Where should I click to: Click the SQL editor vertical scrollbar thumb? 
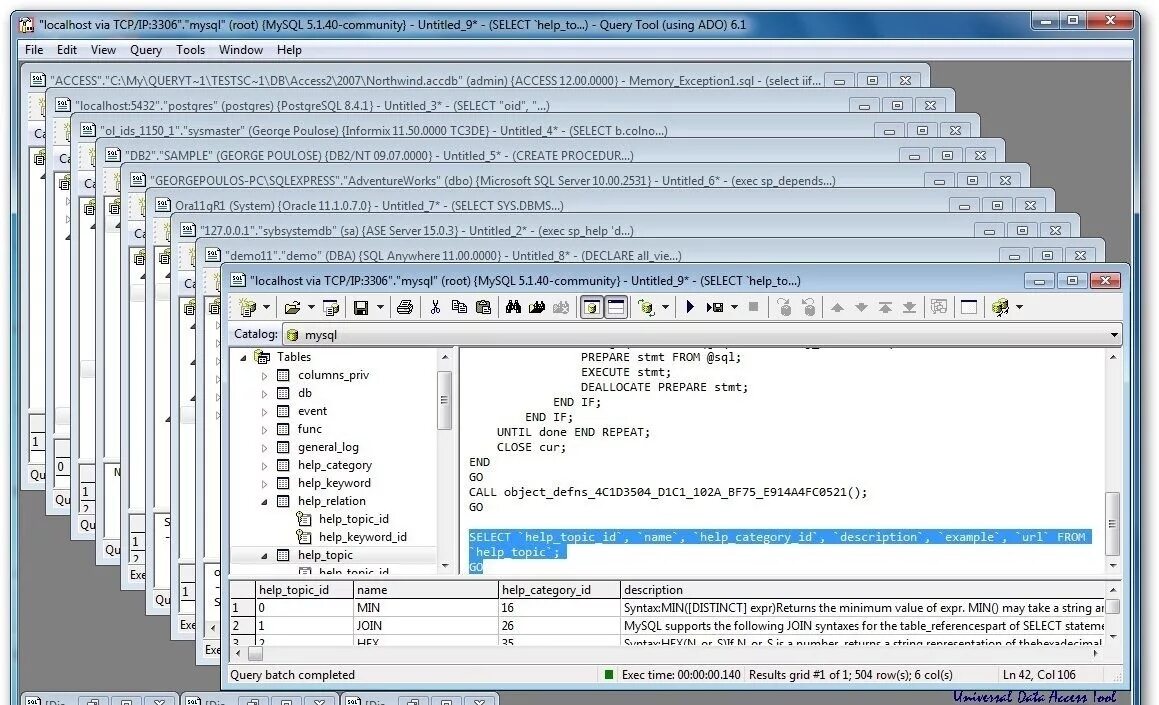[1112, 523]
